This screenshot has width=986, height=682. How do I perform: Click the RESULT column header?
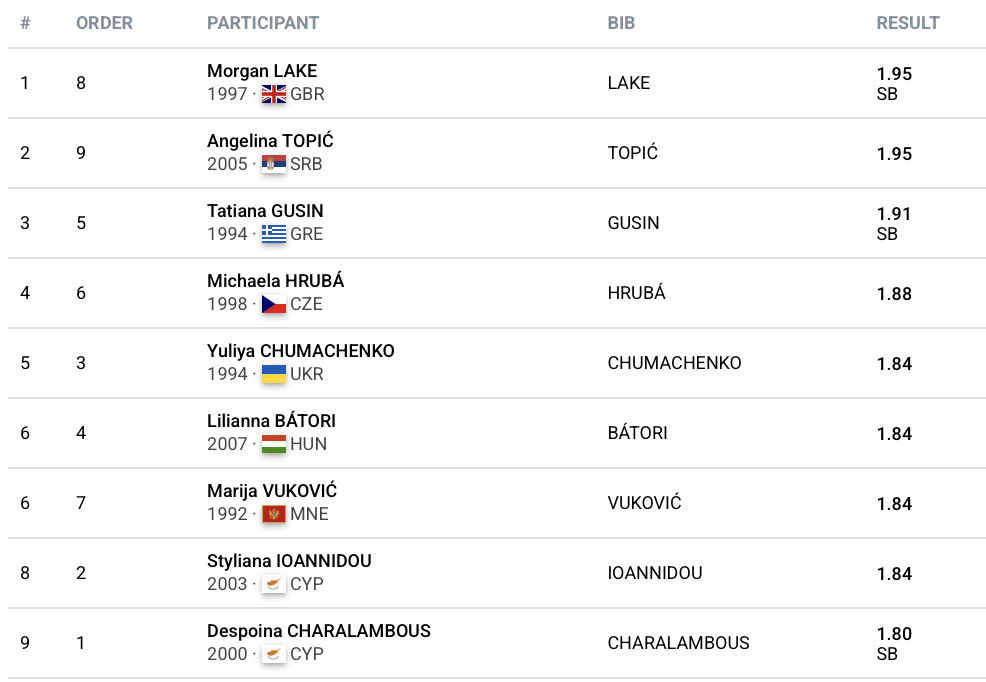click(908, 23)
